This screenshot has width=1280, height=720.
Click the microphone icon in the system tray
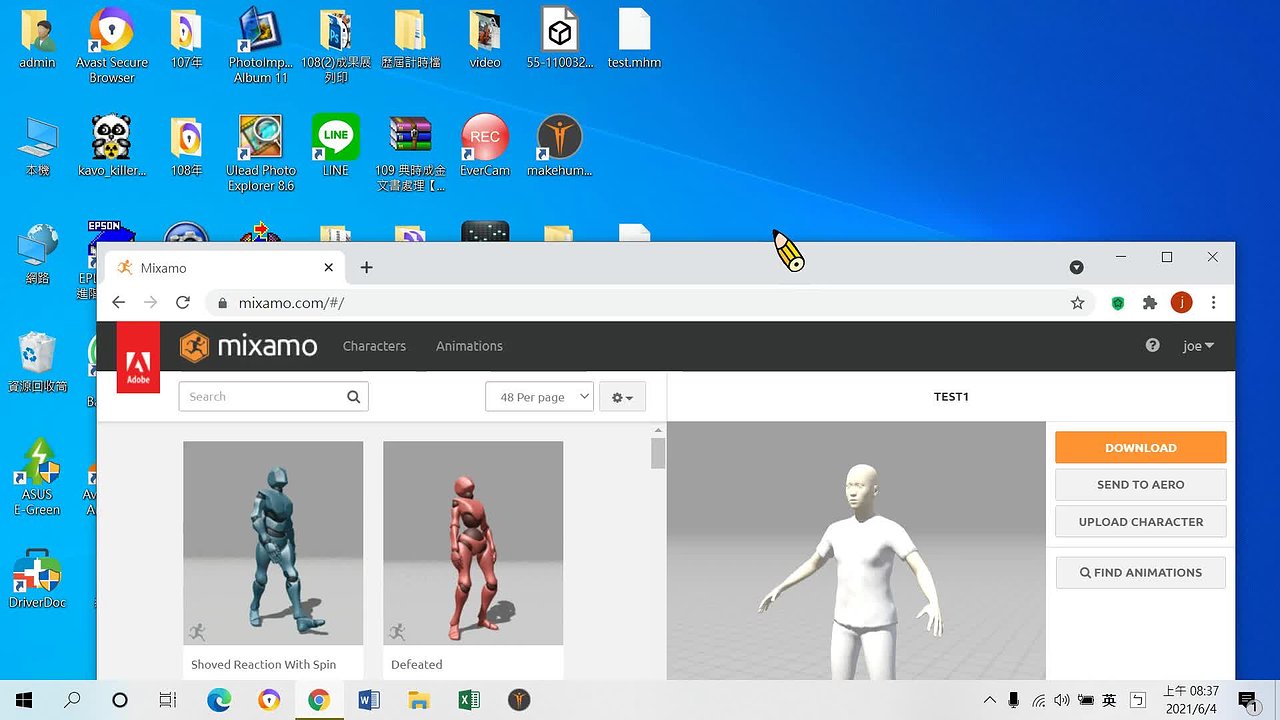(x=1014, y=700)
